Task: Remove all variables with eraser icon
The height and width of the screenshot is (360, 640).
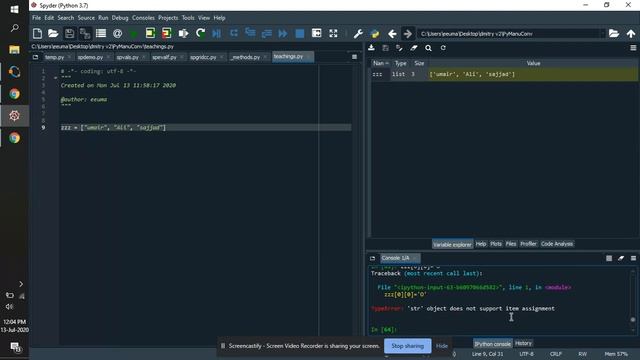Action: [x=414, y=48]
